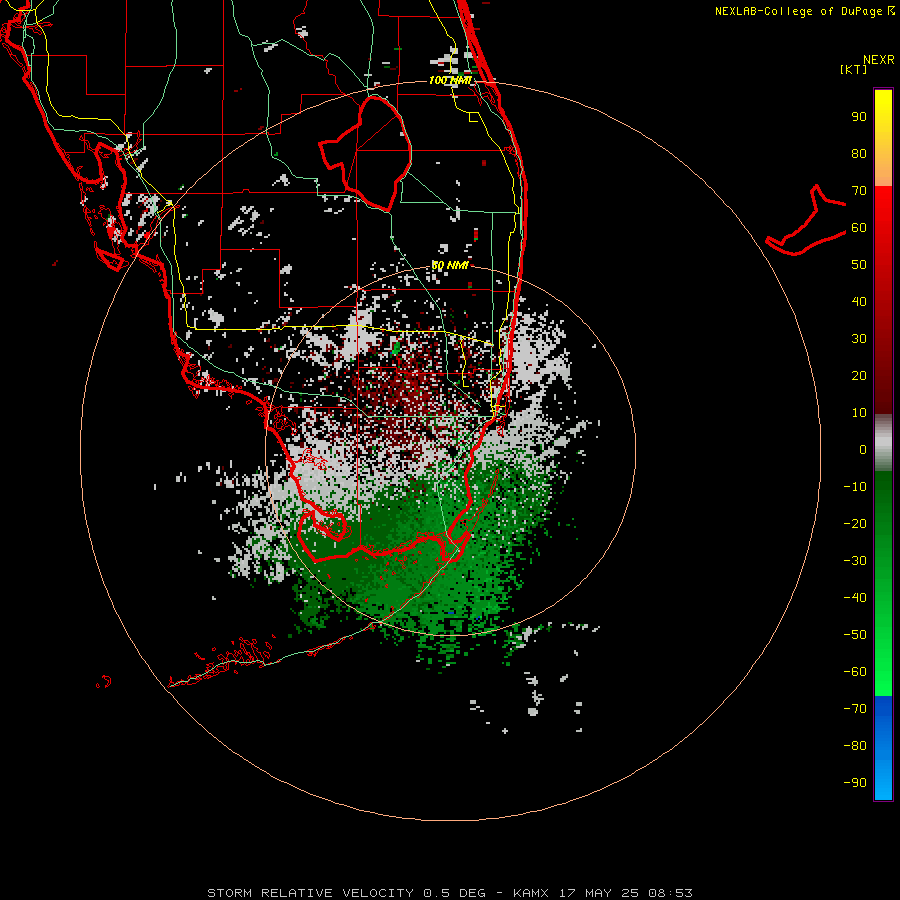Click the -20 knot scale label
900x900 pixels.
coord(855,524)
